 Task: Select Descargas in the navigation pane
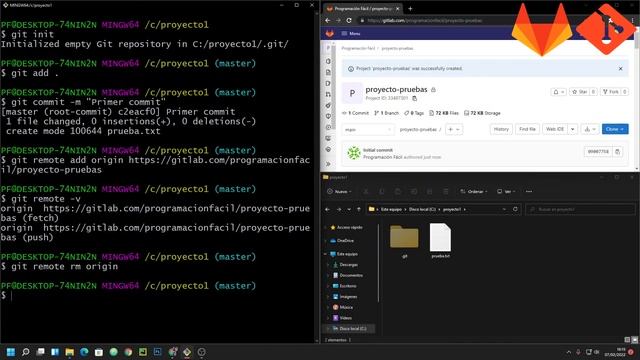(x=345, y=264)
